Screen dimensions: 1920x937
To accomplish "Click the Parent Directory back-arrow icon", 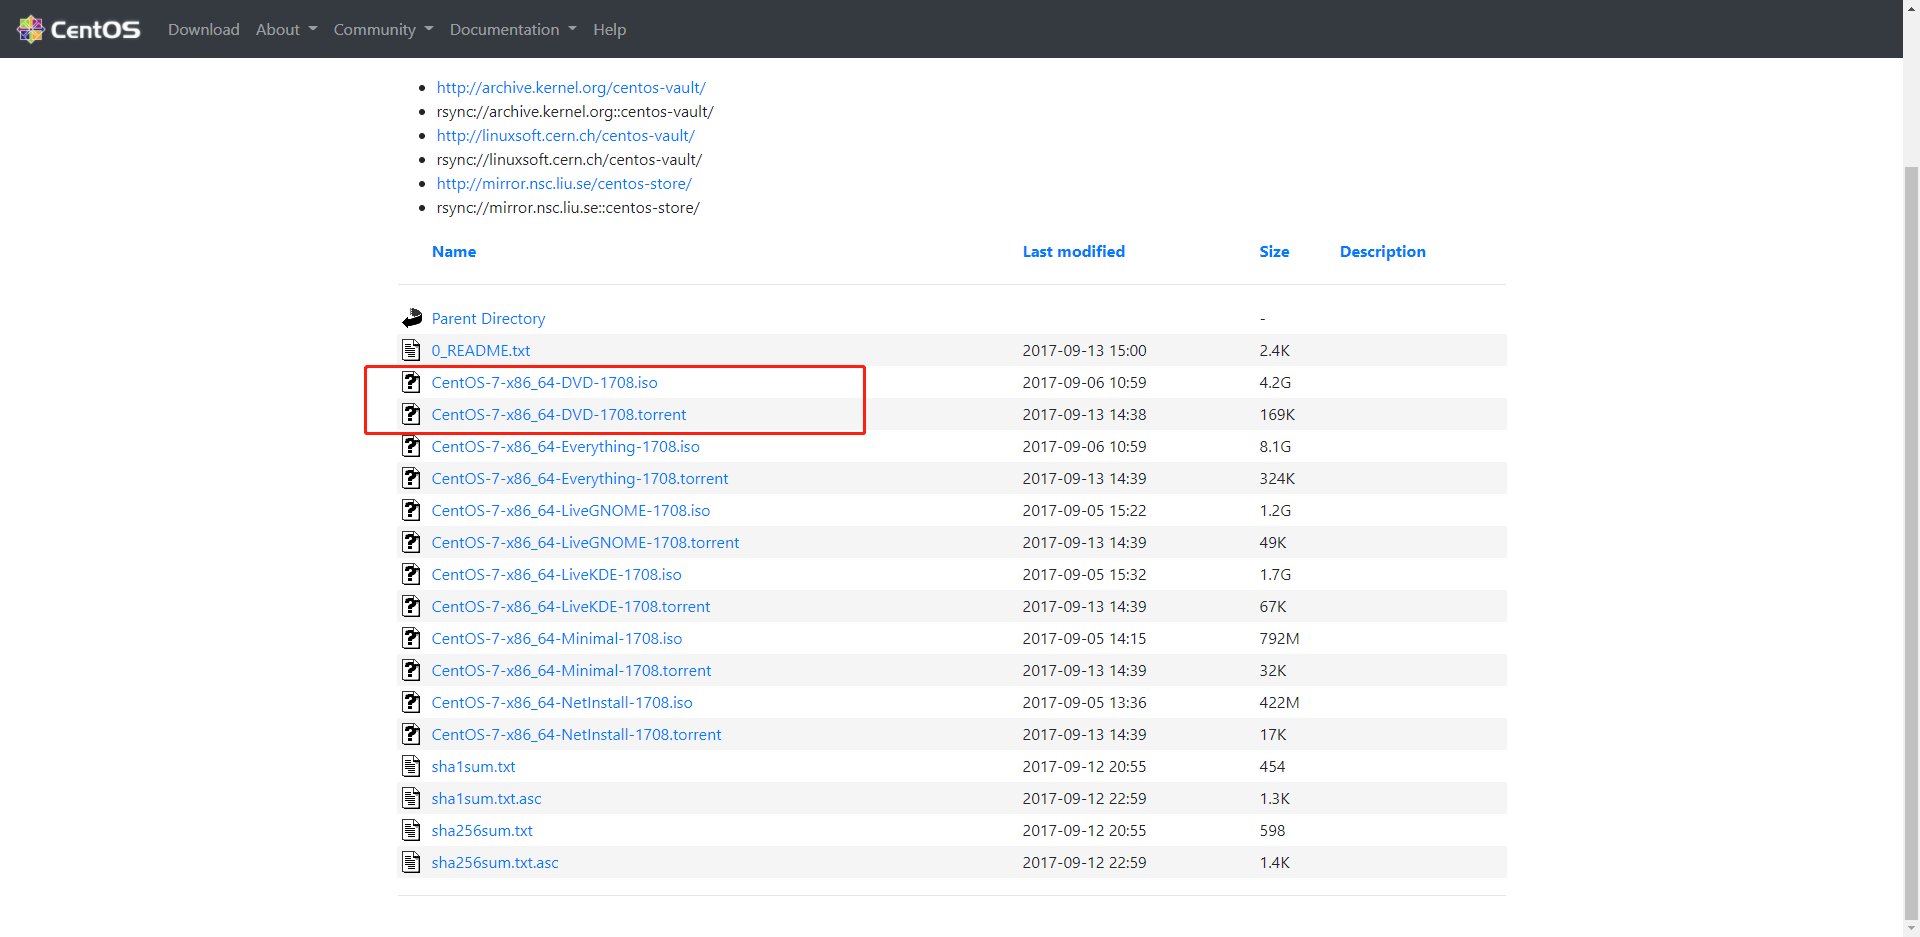I will pos(412,318).
